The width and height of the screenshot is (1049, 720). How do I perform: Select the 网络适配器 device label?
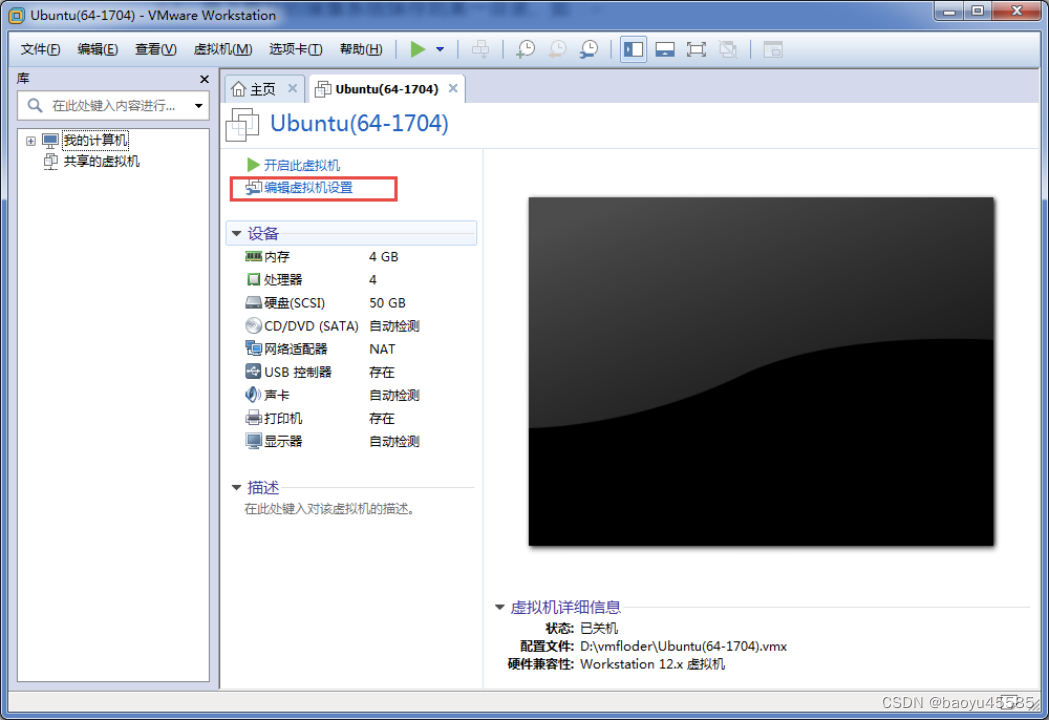296,349
